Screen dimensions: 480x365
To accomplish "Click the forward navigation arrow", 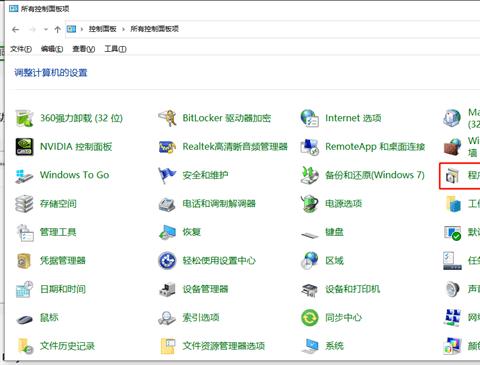I will [32, 30].
